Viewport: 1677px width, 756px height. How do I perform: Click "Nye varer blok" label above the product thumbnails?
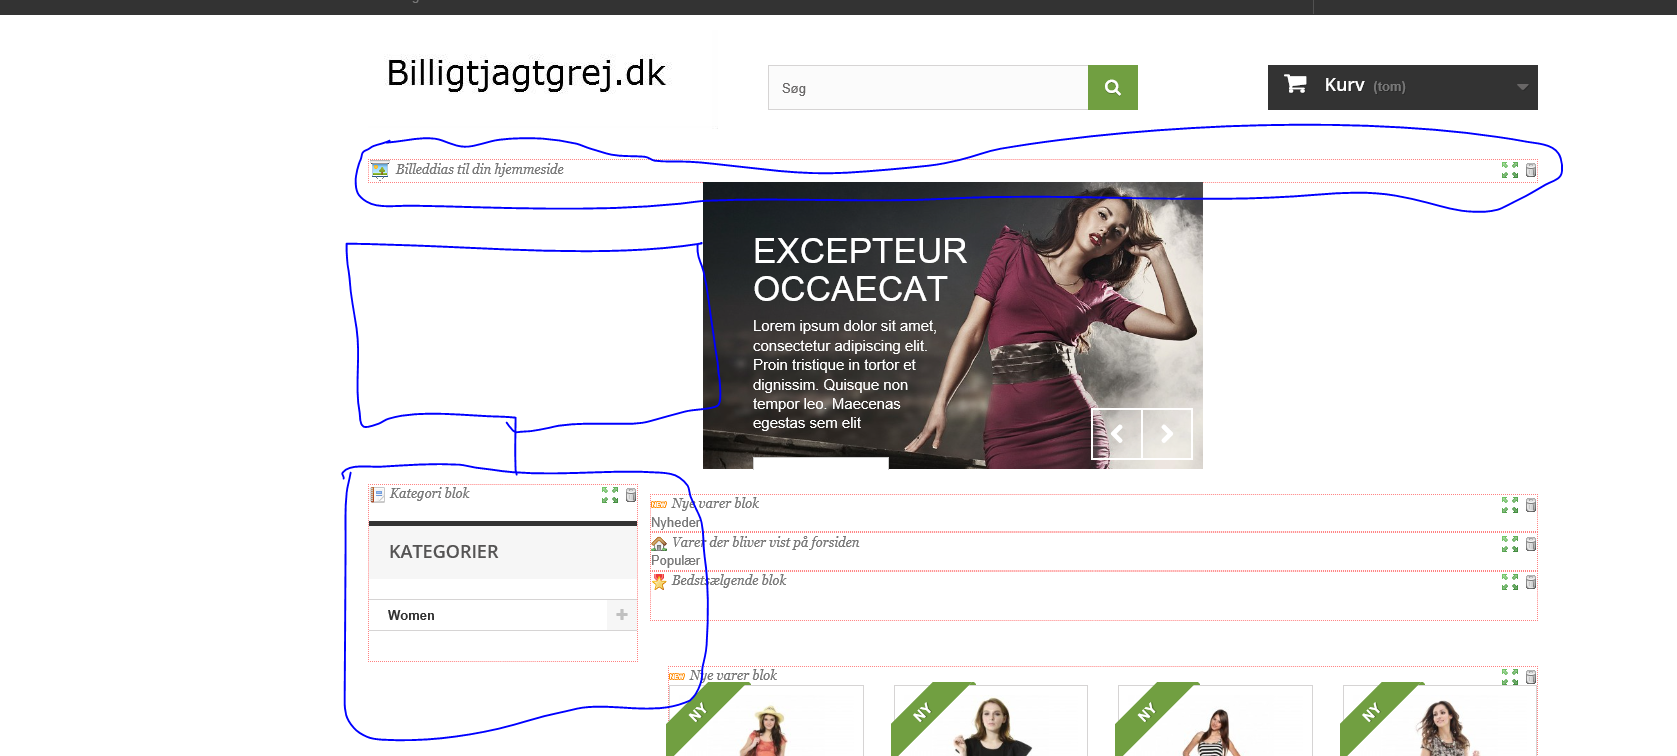733,675
